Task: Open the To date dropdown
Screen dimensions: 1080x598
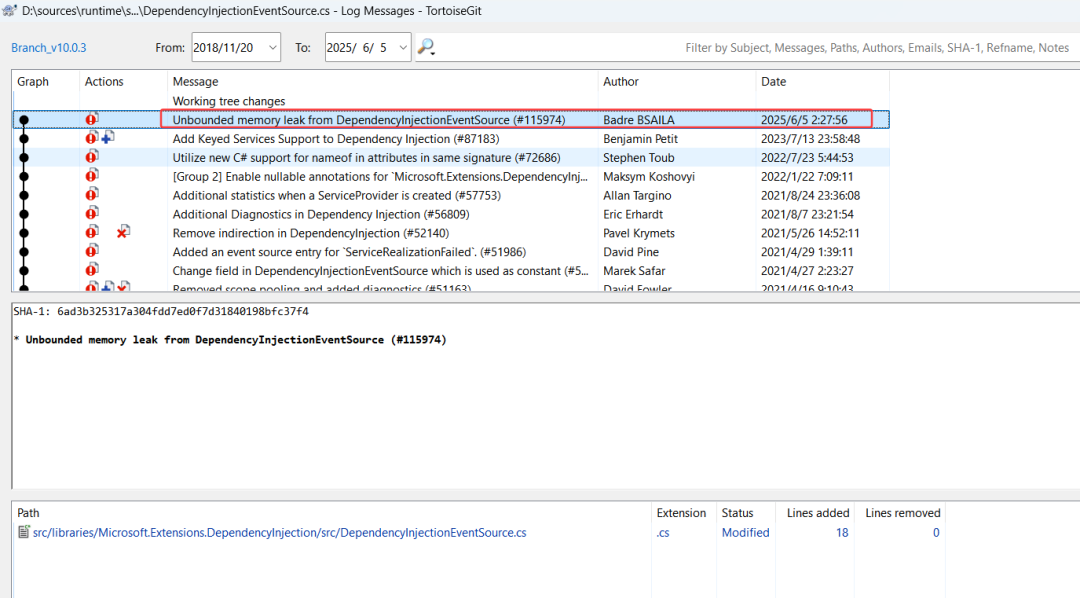Action: click(403, 47)
